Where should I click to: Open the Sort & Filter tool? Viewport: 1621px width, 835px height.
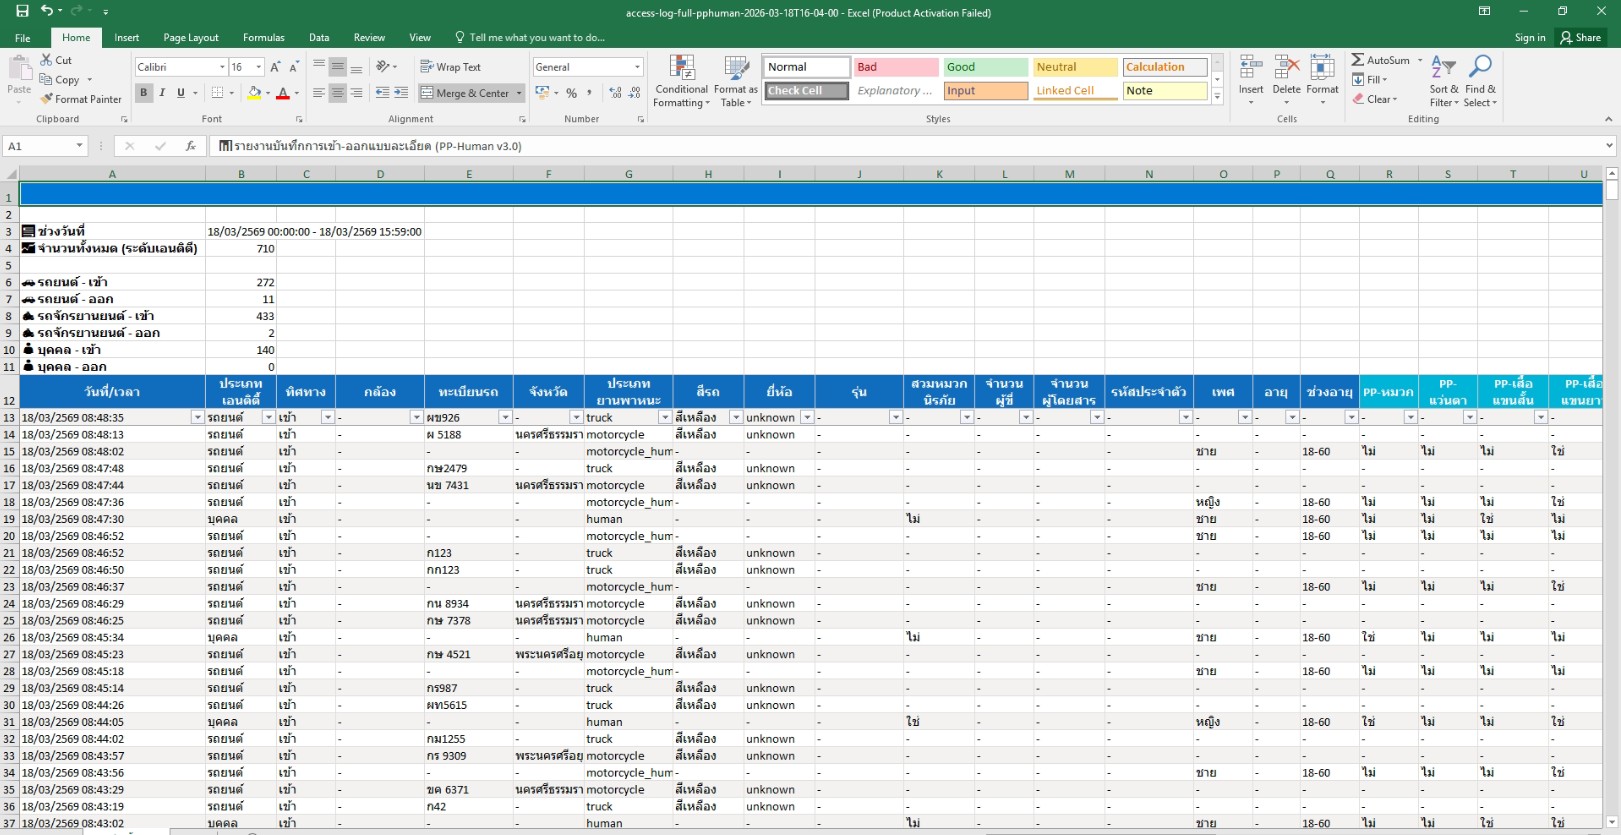click(1443, 69)
